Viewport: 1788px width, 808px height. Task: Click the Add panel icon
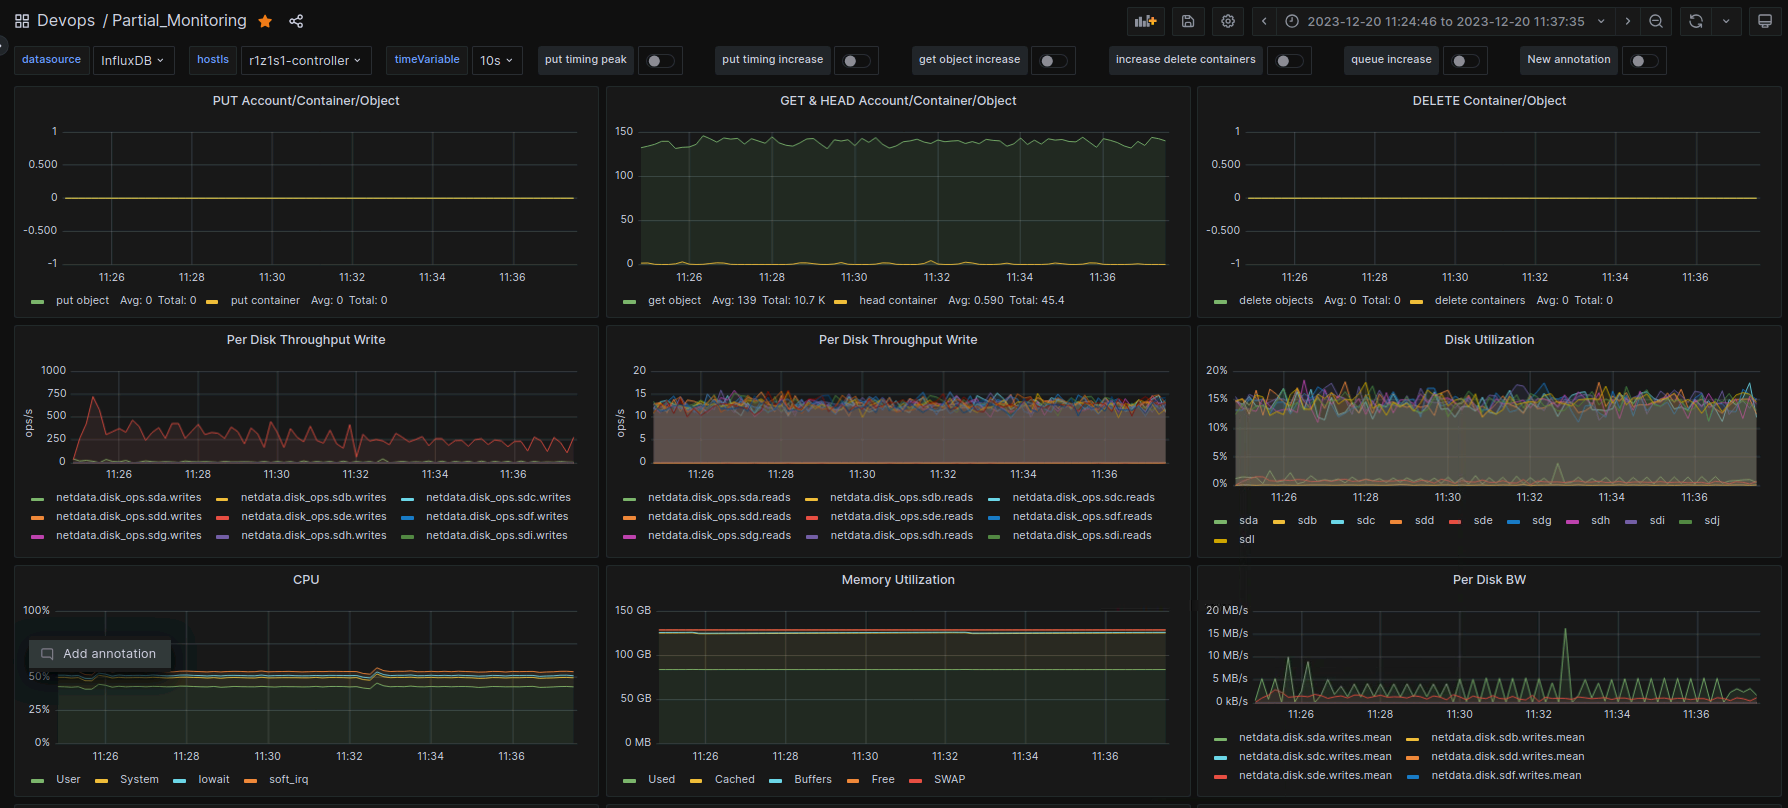click(1146, 21)
